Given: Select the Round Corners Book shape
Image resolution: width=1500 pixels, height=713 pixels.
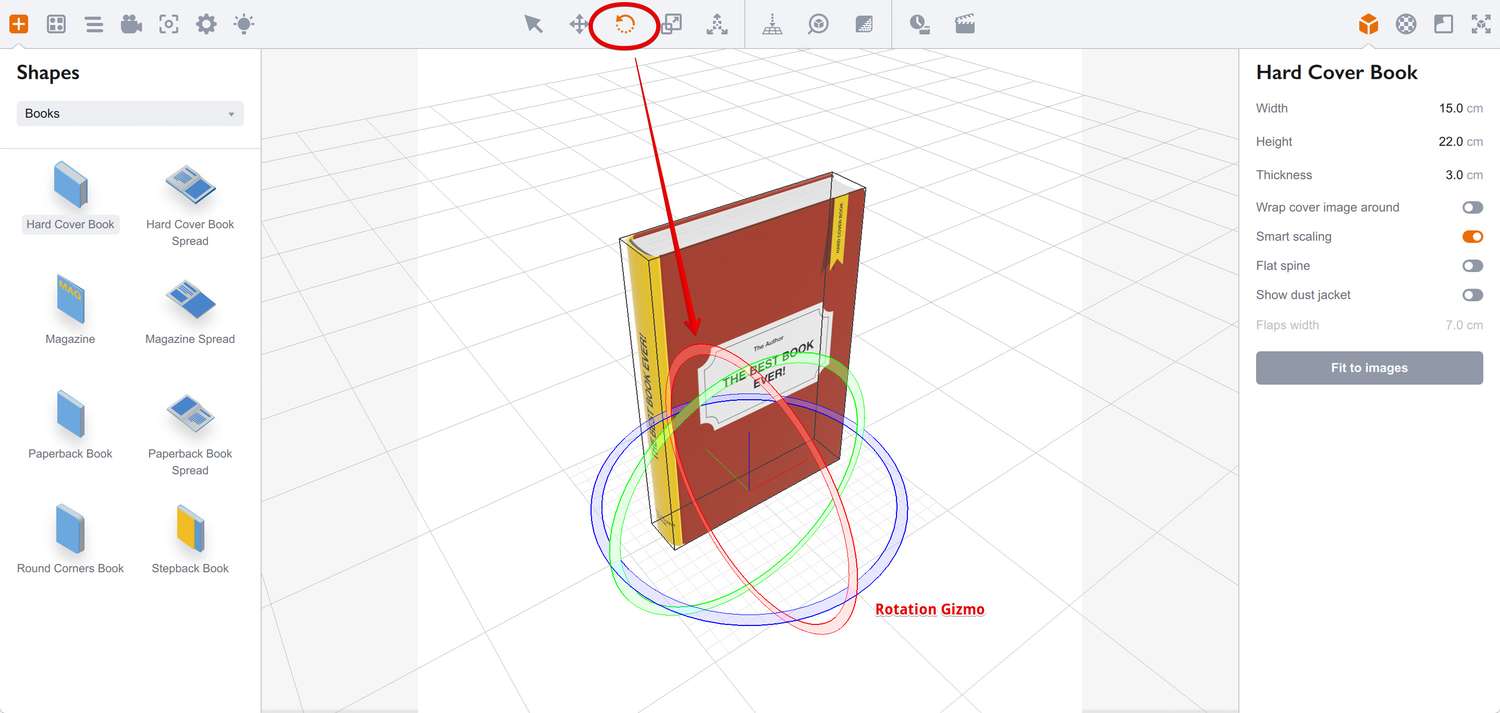Looking at the screenshot, I should coord(70,540).
